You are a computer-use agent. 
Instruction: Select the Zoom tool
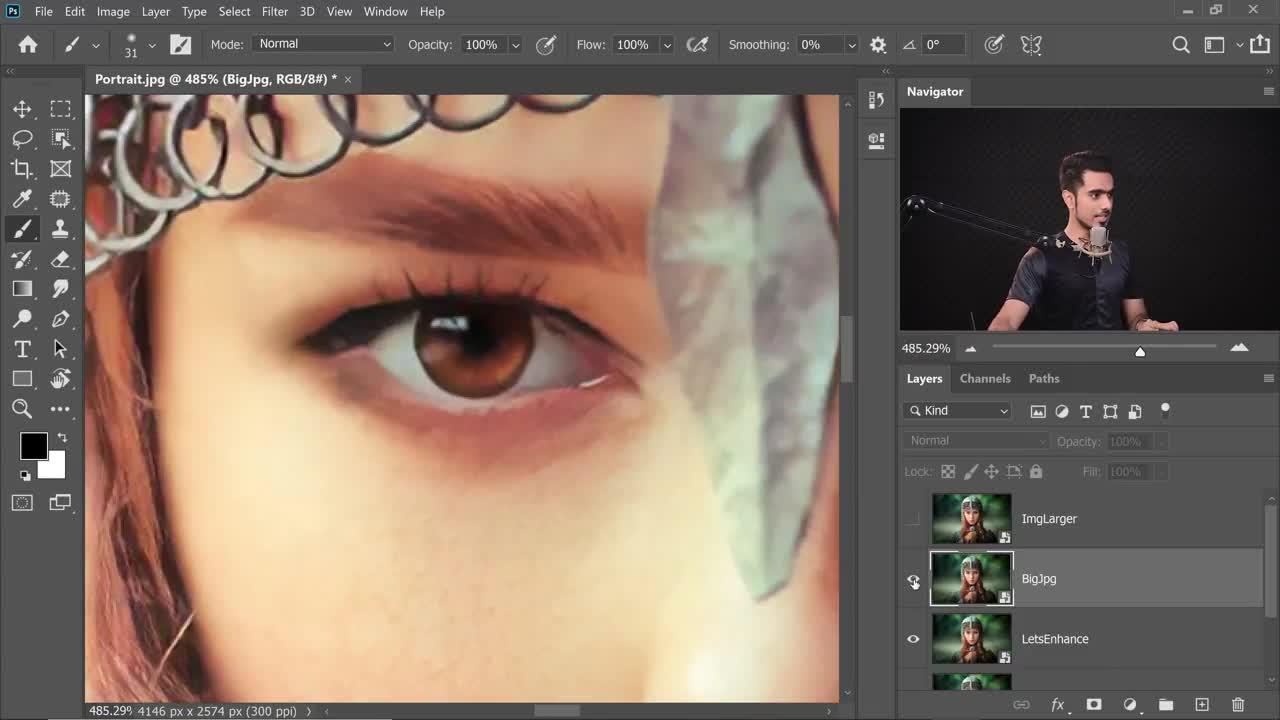[x=22, y=409]
